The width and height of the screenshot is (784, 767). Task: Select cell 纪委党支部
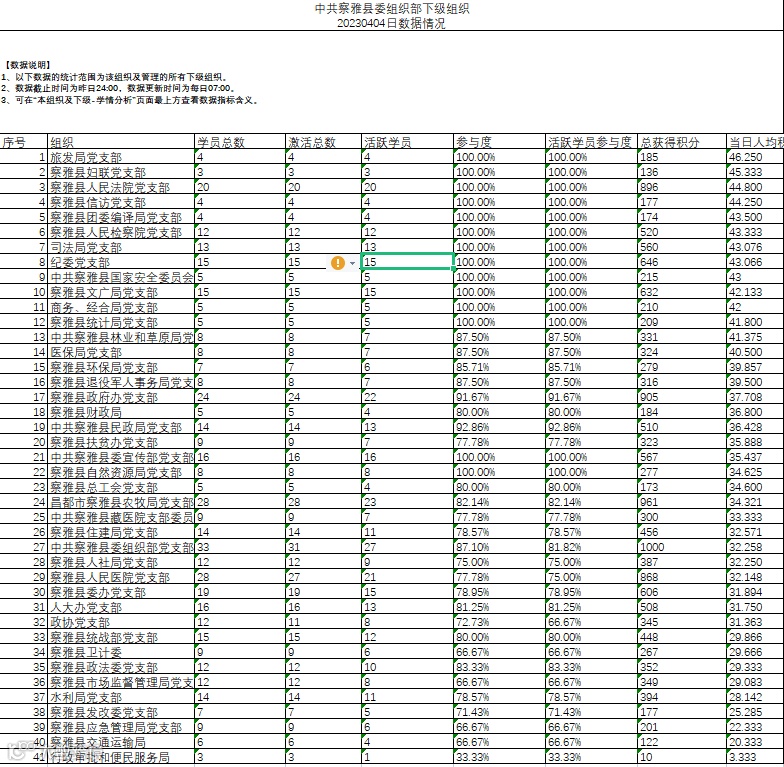point(121,262)
